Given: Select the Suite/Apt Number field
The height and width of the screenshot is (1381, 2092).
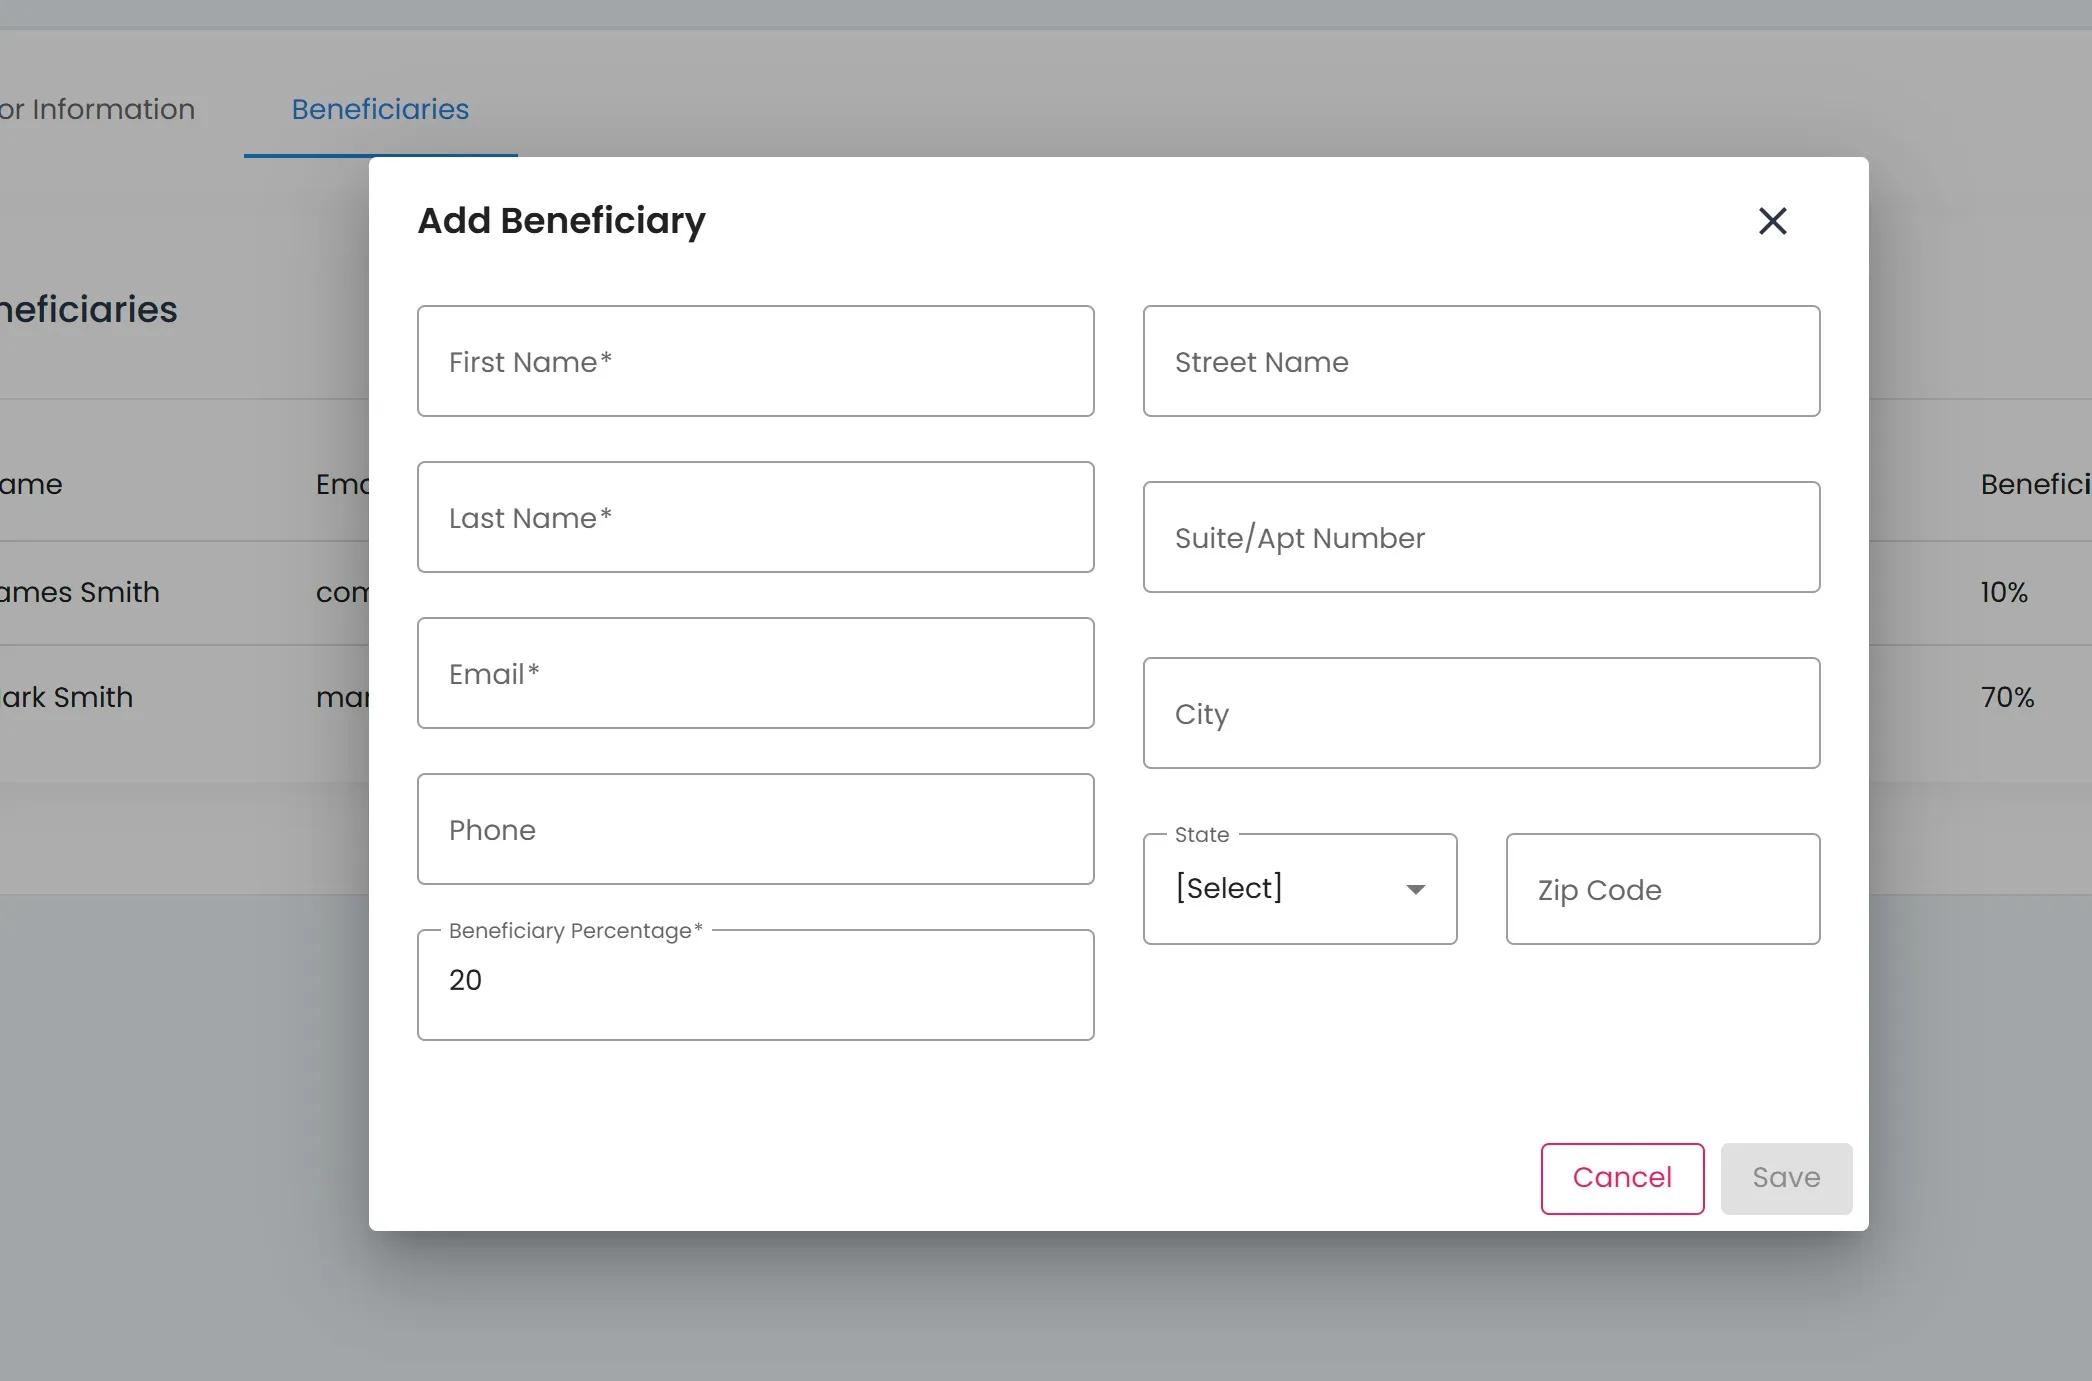Looking at the screenshot, I should point(1481,537).
